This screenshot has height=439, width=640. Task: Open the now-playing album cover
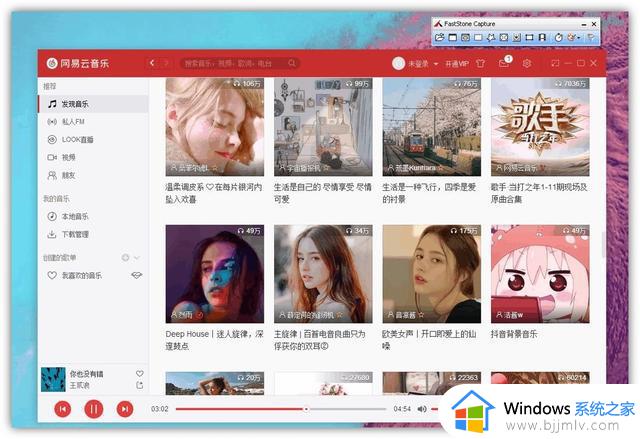click(53, 379)
